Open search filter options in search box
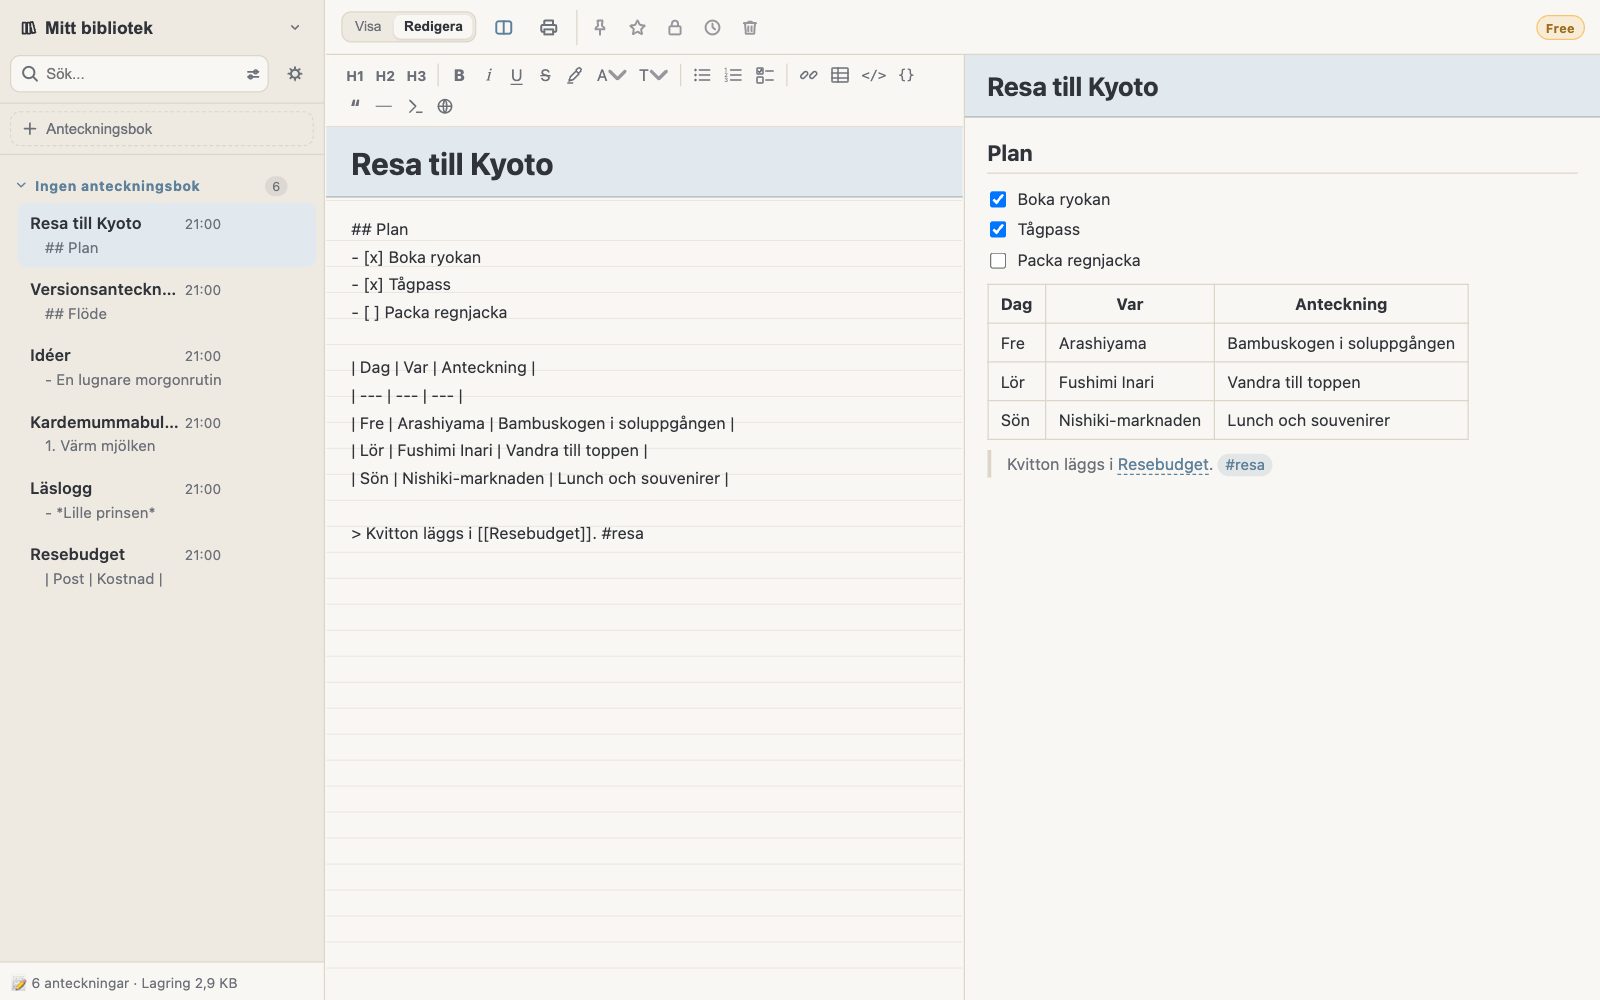 [253, 74]
